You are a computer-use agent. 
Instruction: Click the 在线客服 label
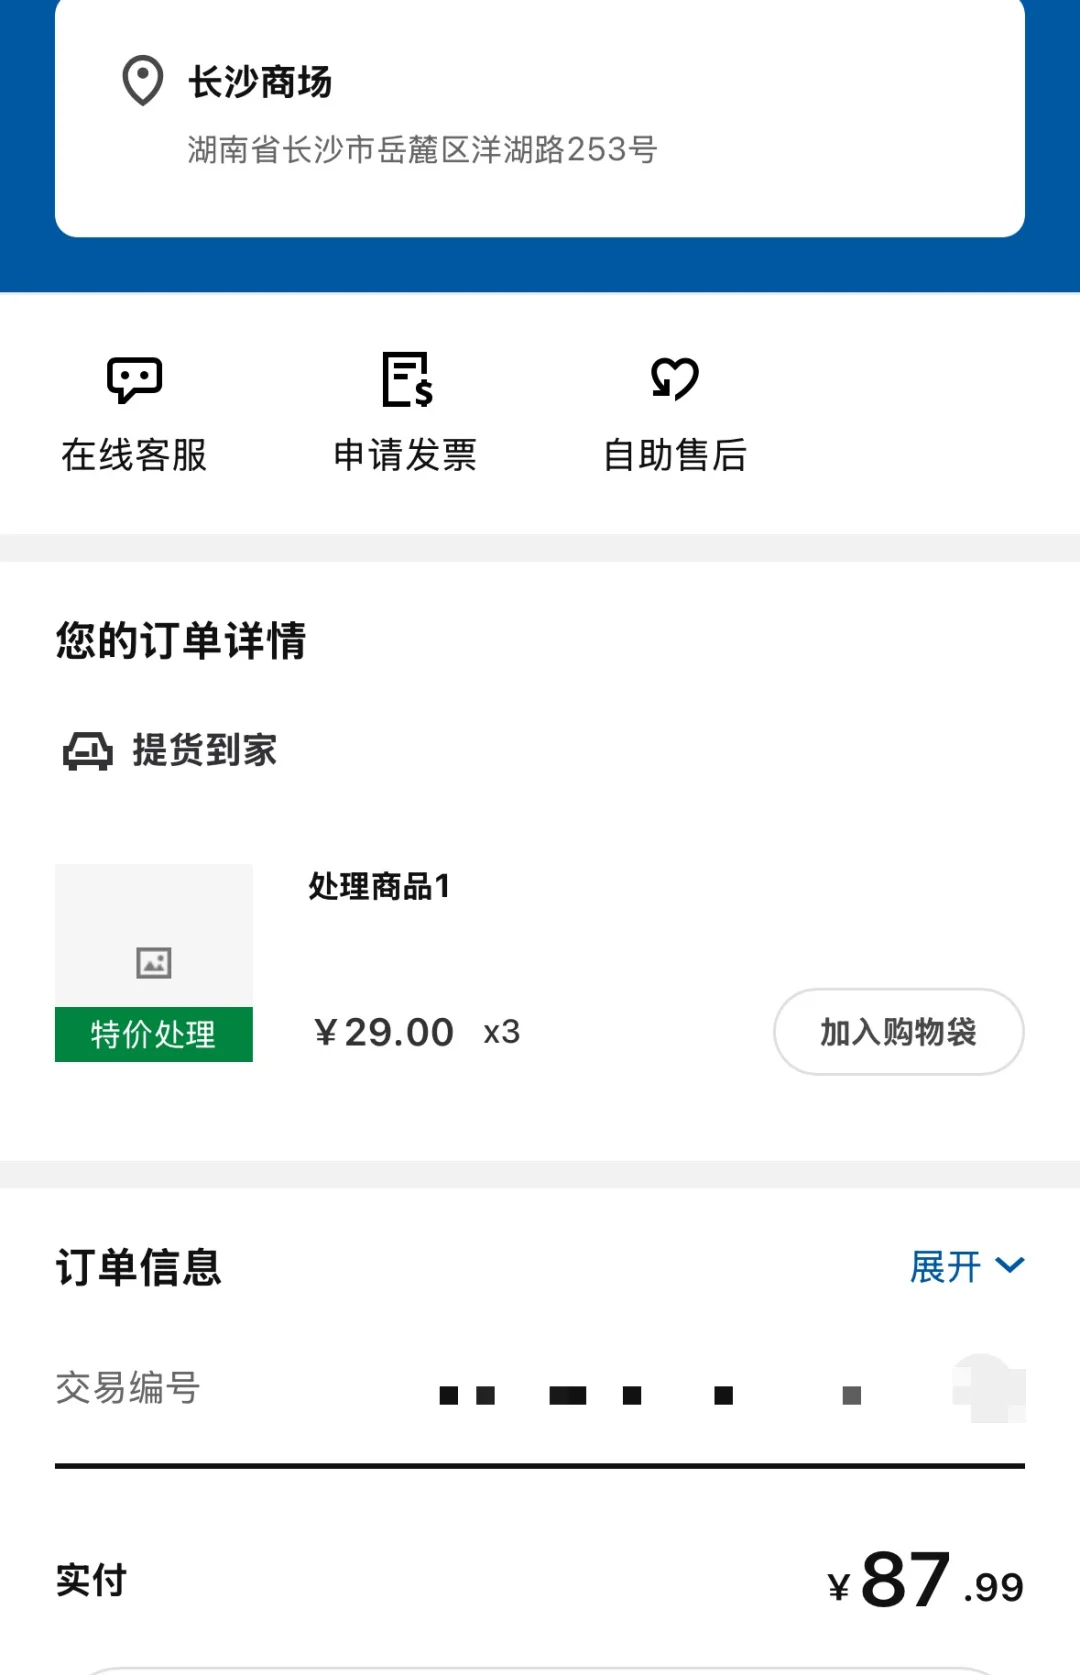point(134,455)
